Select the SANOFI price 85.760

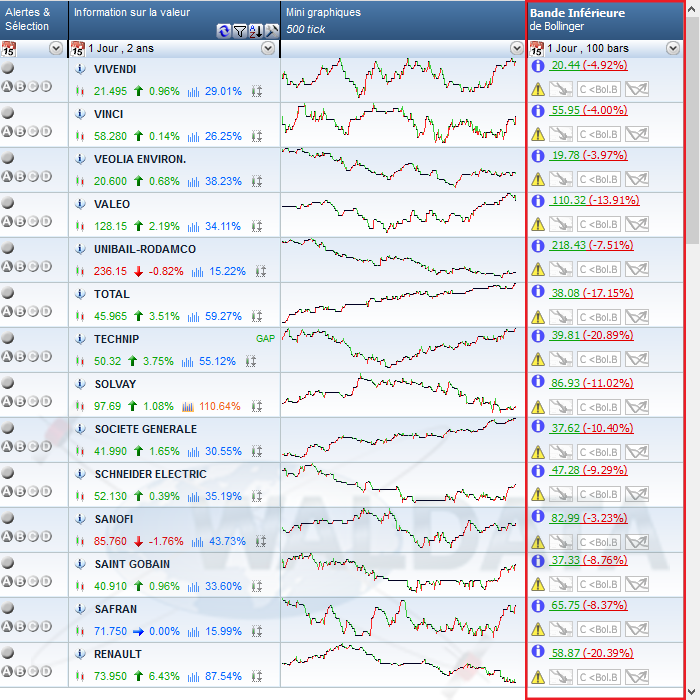point(110,542)
